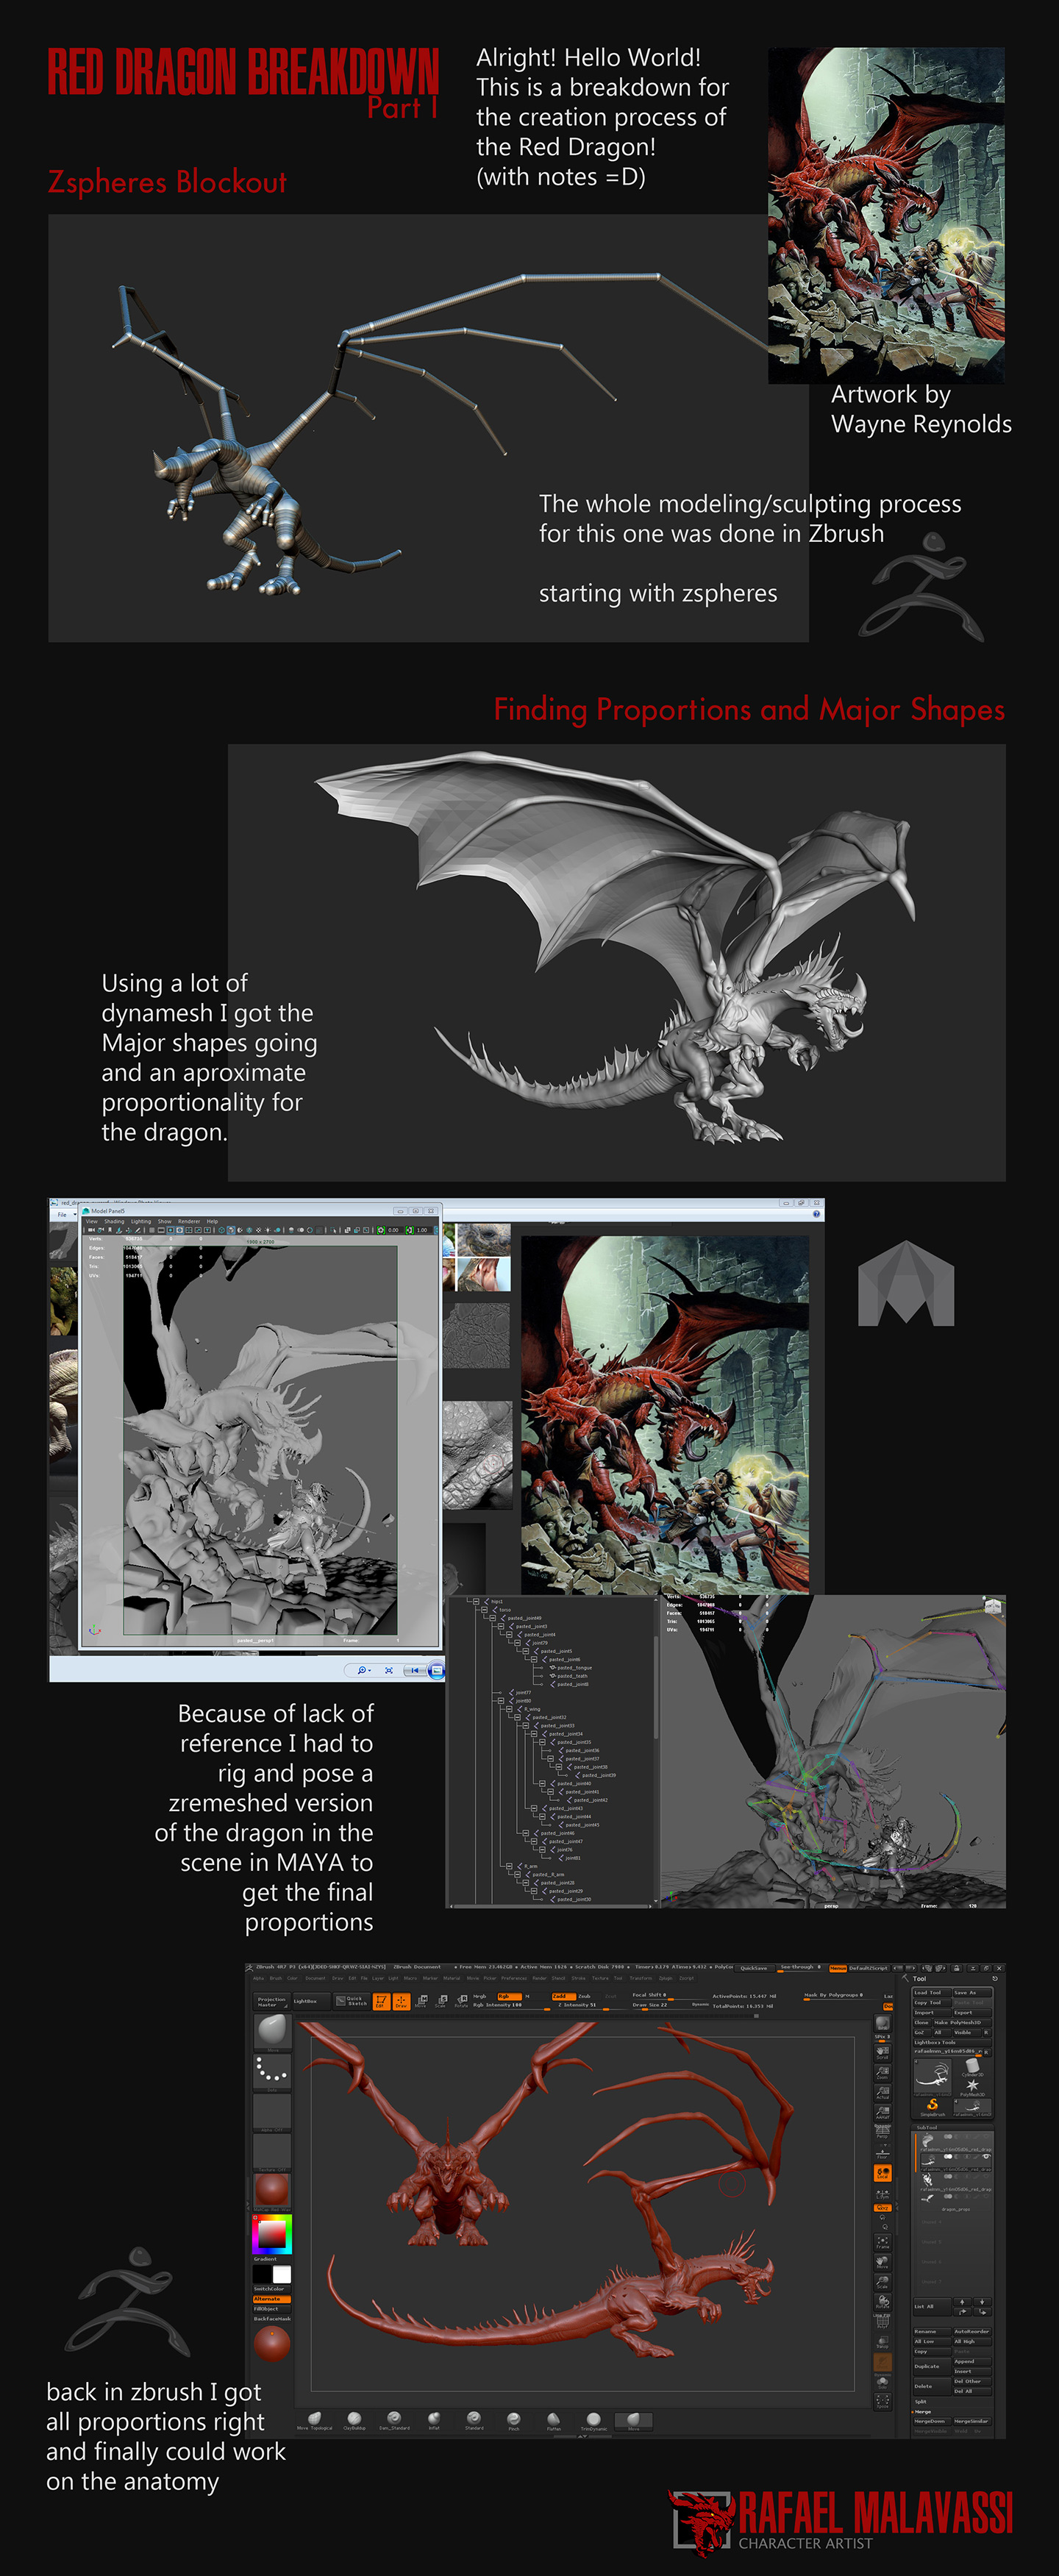Toggle Local symmetry orange button
1059x2576 pixels.
click(883, 2172)
